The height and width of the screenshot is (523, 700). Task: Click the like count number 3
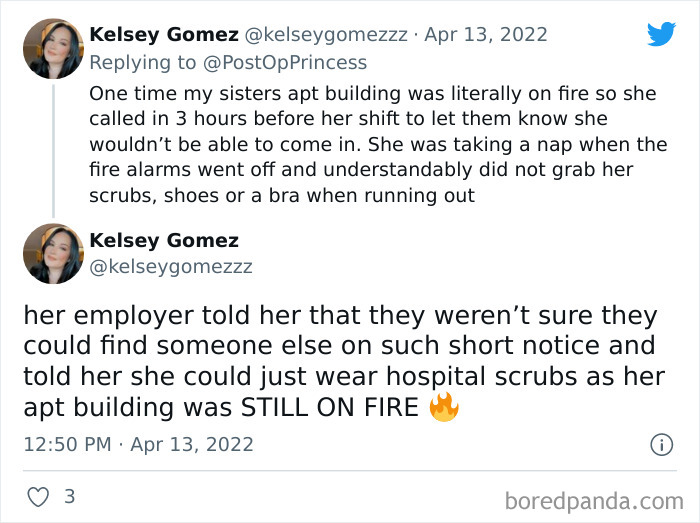[x=69, y=496]
